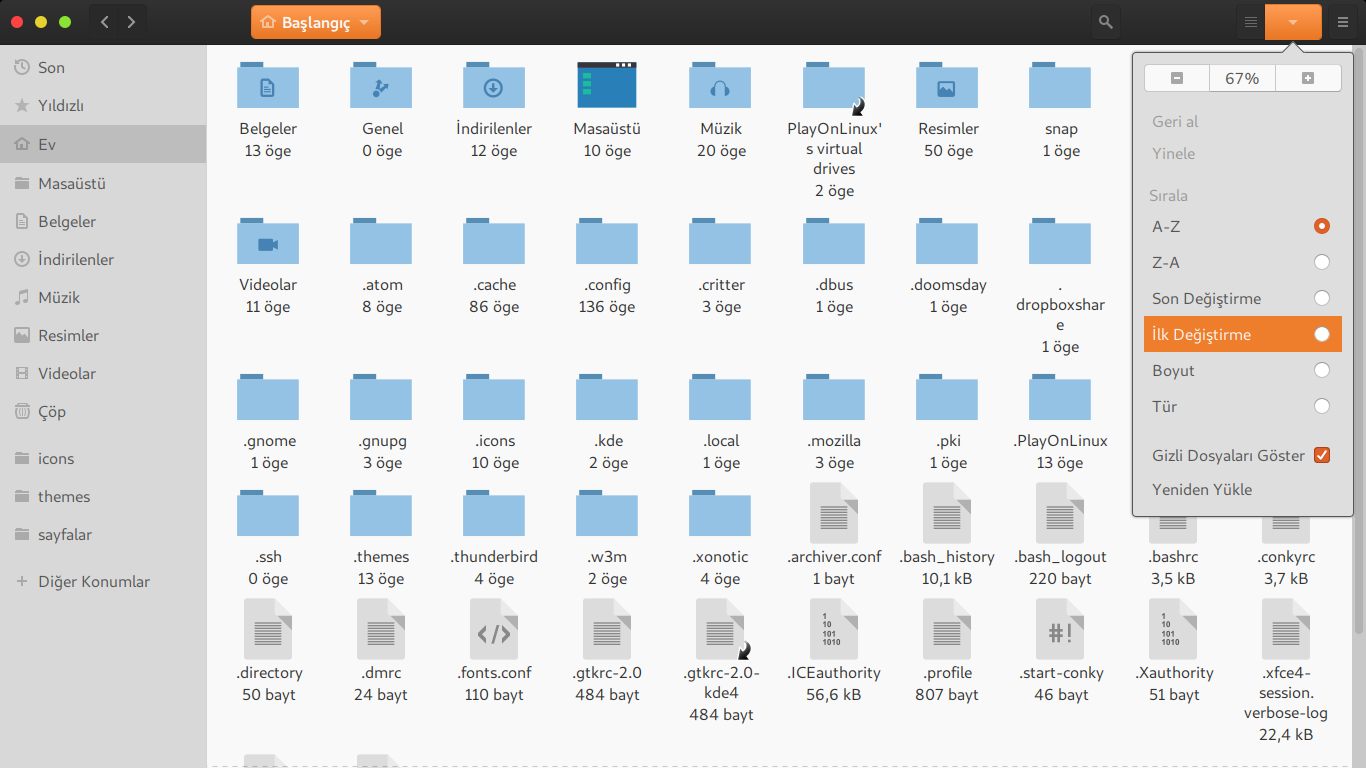Open icons bookmark in sidebar
Screen dimensions: 1366x768
103,459
